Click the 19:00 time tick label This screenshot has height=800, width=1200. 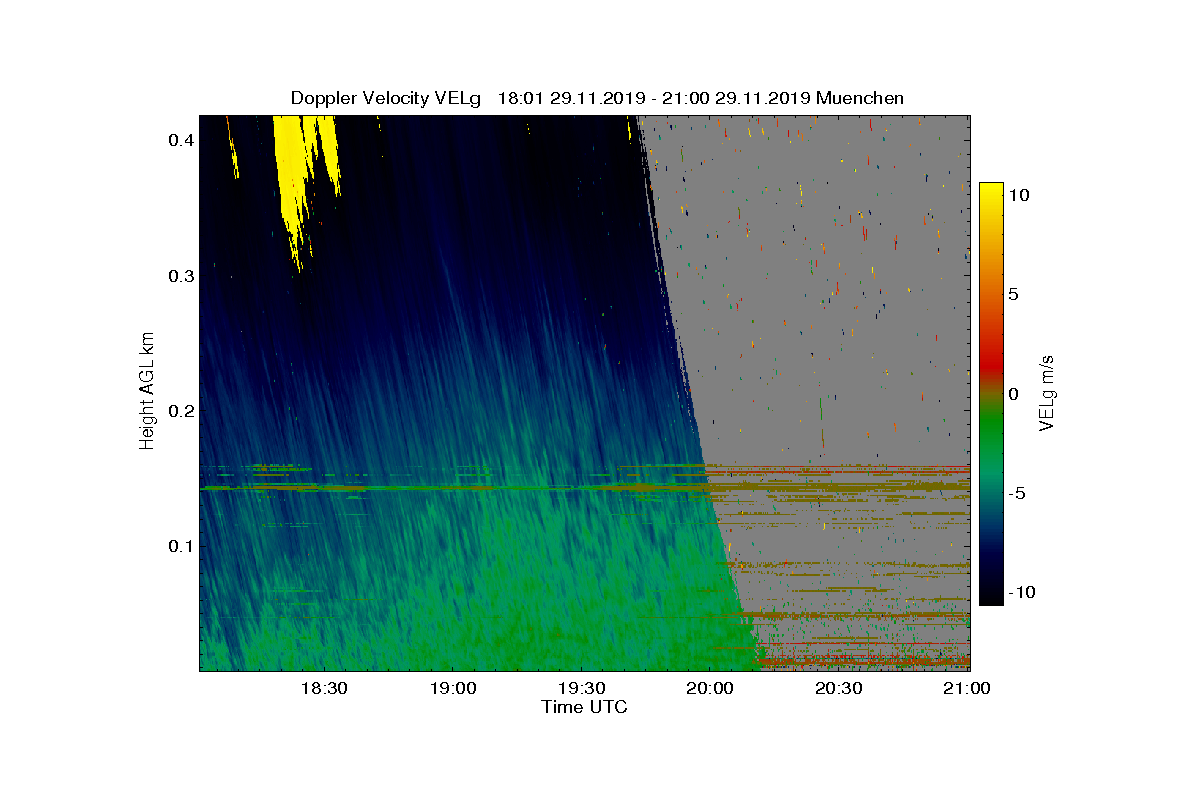click(452, 688)
